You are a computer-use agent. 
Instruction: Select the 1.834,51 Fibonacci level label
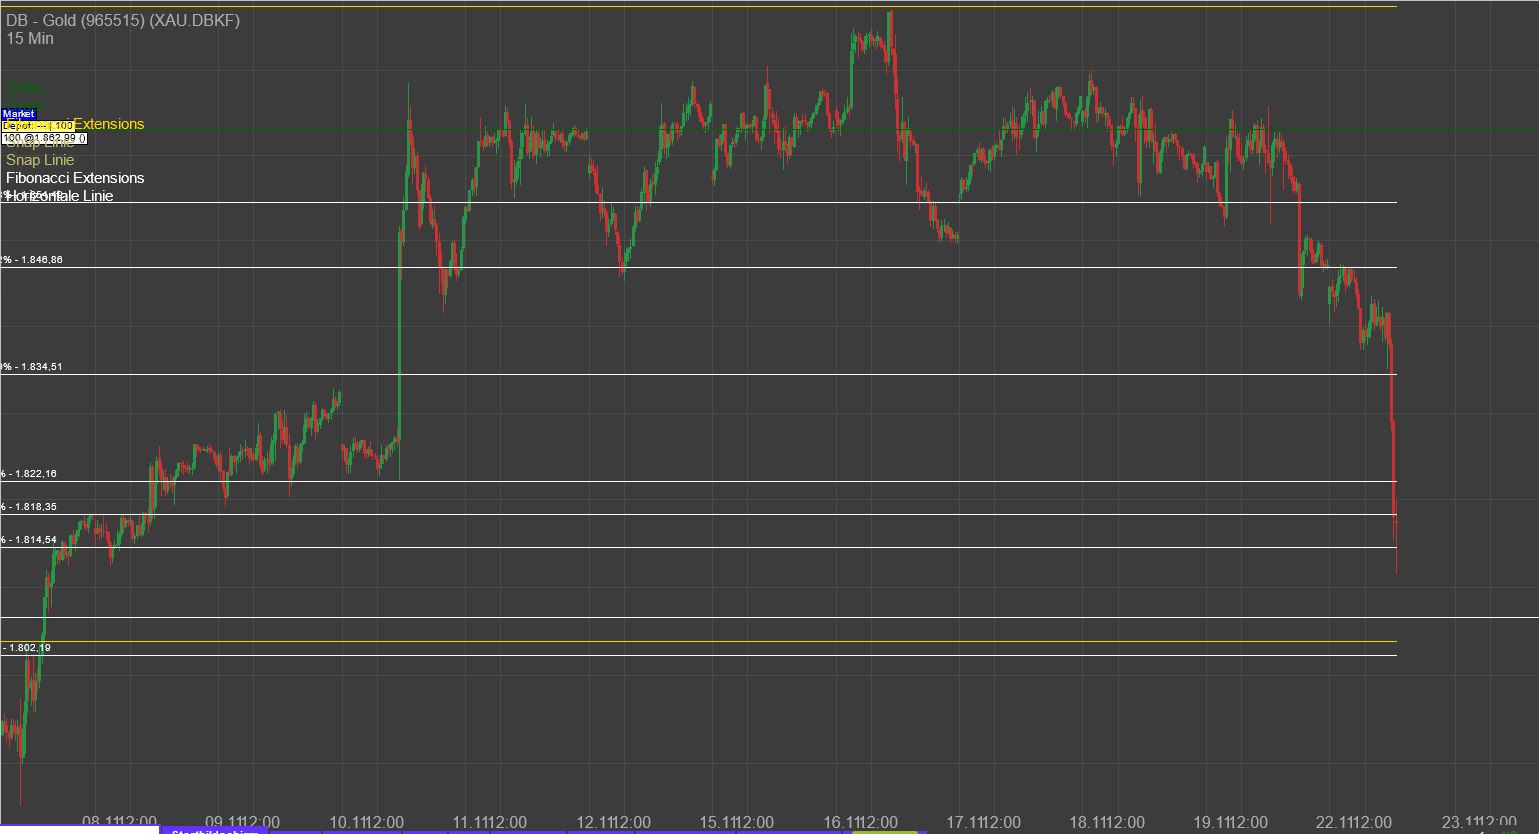32,367
